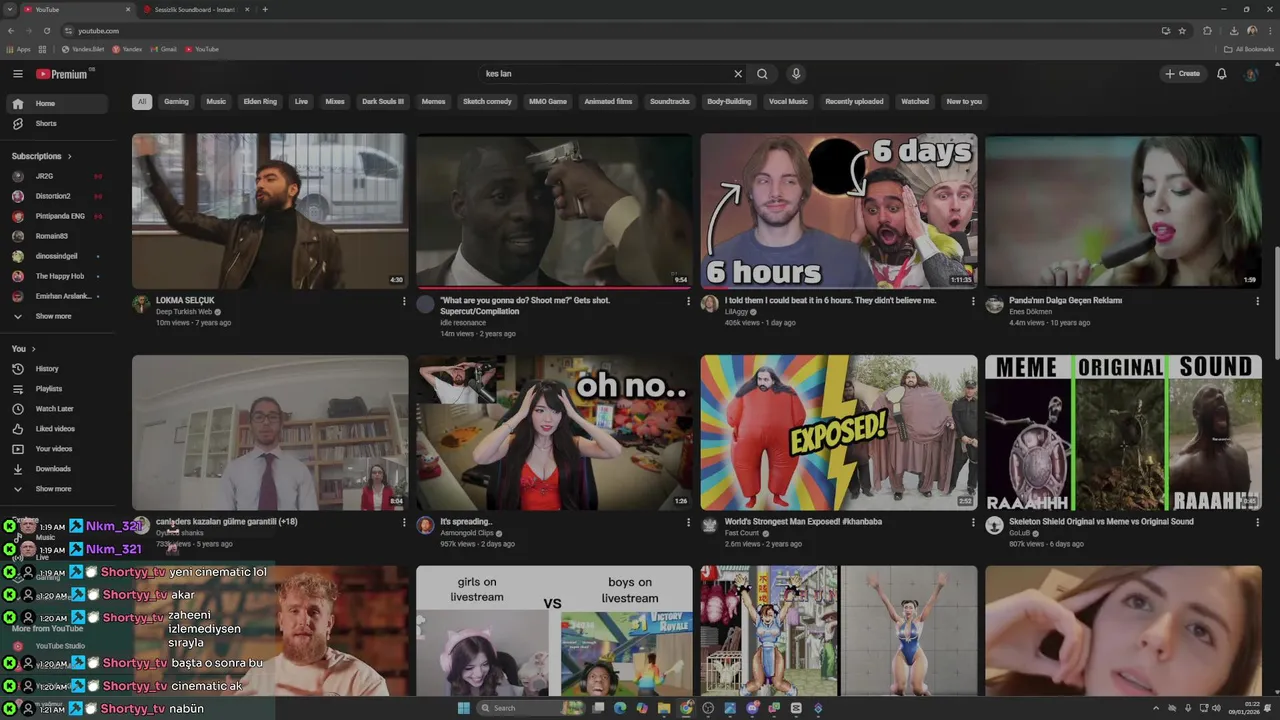This screenshot has width=1280, height=720.
Task: Click the YouTube search input field
Action: point(605,74)
